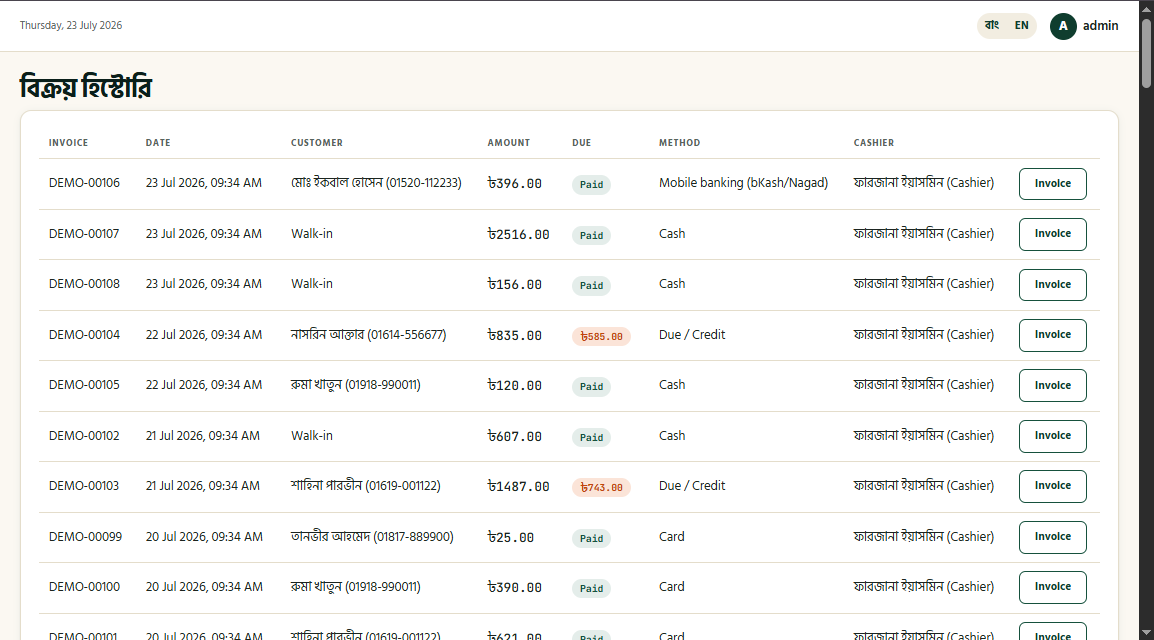Click the ৳585.00 due badge
Image resolution: width=1154 pixels, height=640 pixels.
(x=601, y=336)
